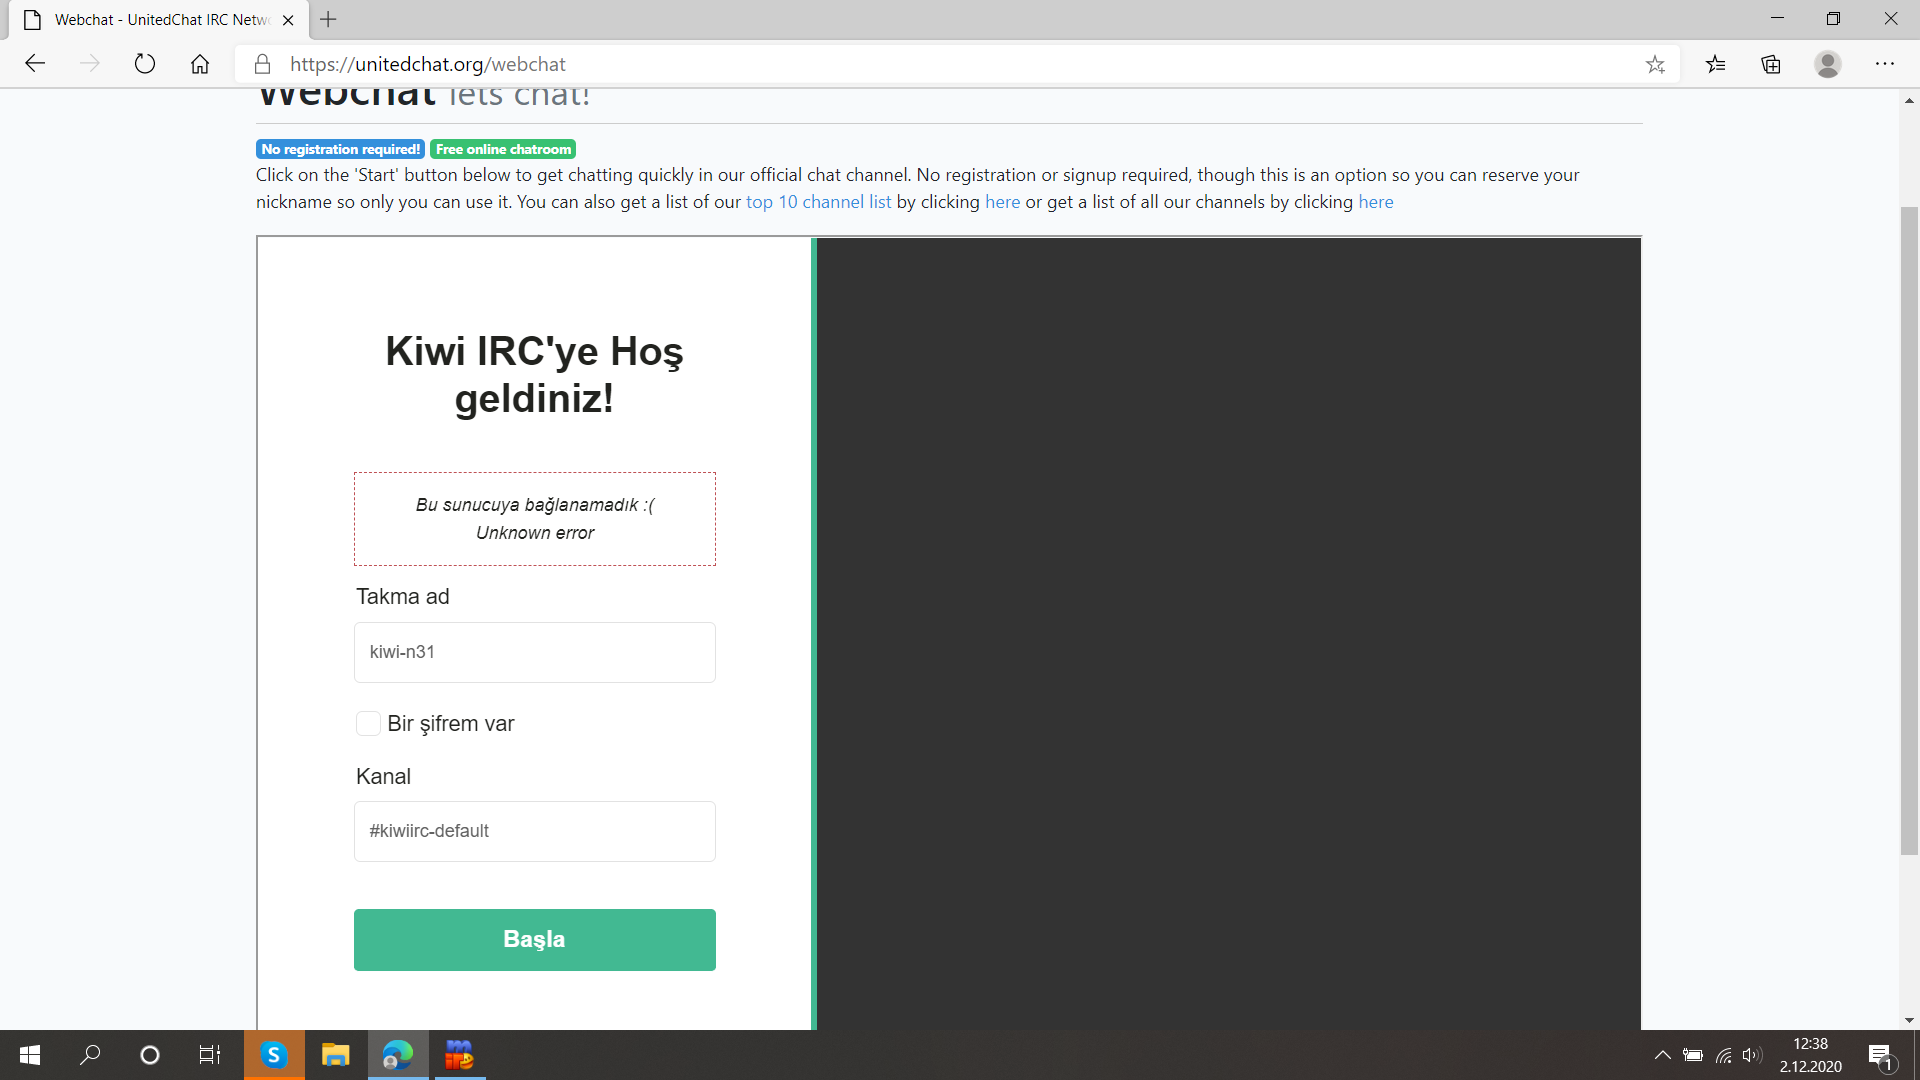Click the 'Kiwi IRC'ye Hoş geldiniz!' heading

click(x=535, y=375)
